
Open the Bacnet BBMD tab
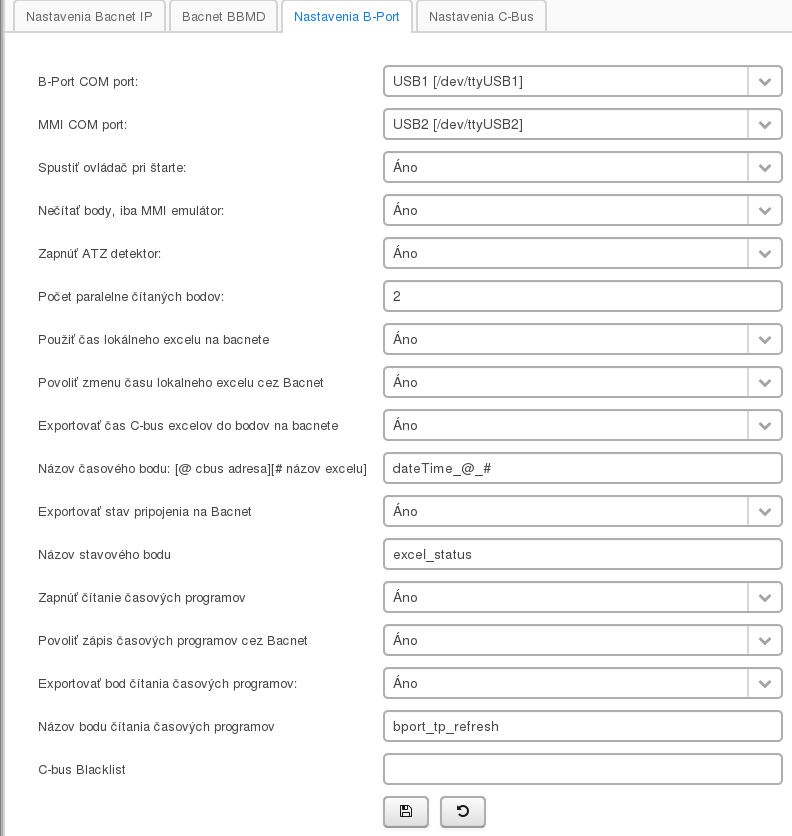click(x=223, y=17)
